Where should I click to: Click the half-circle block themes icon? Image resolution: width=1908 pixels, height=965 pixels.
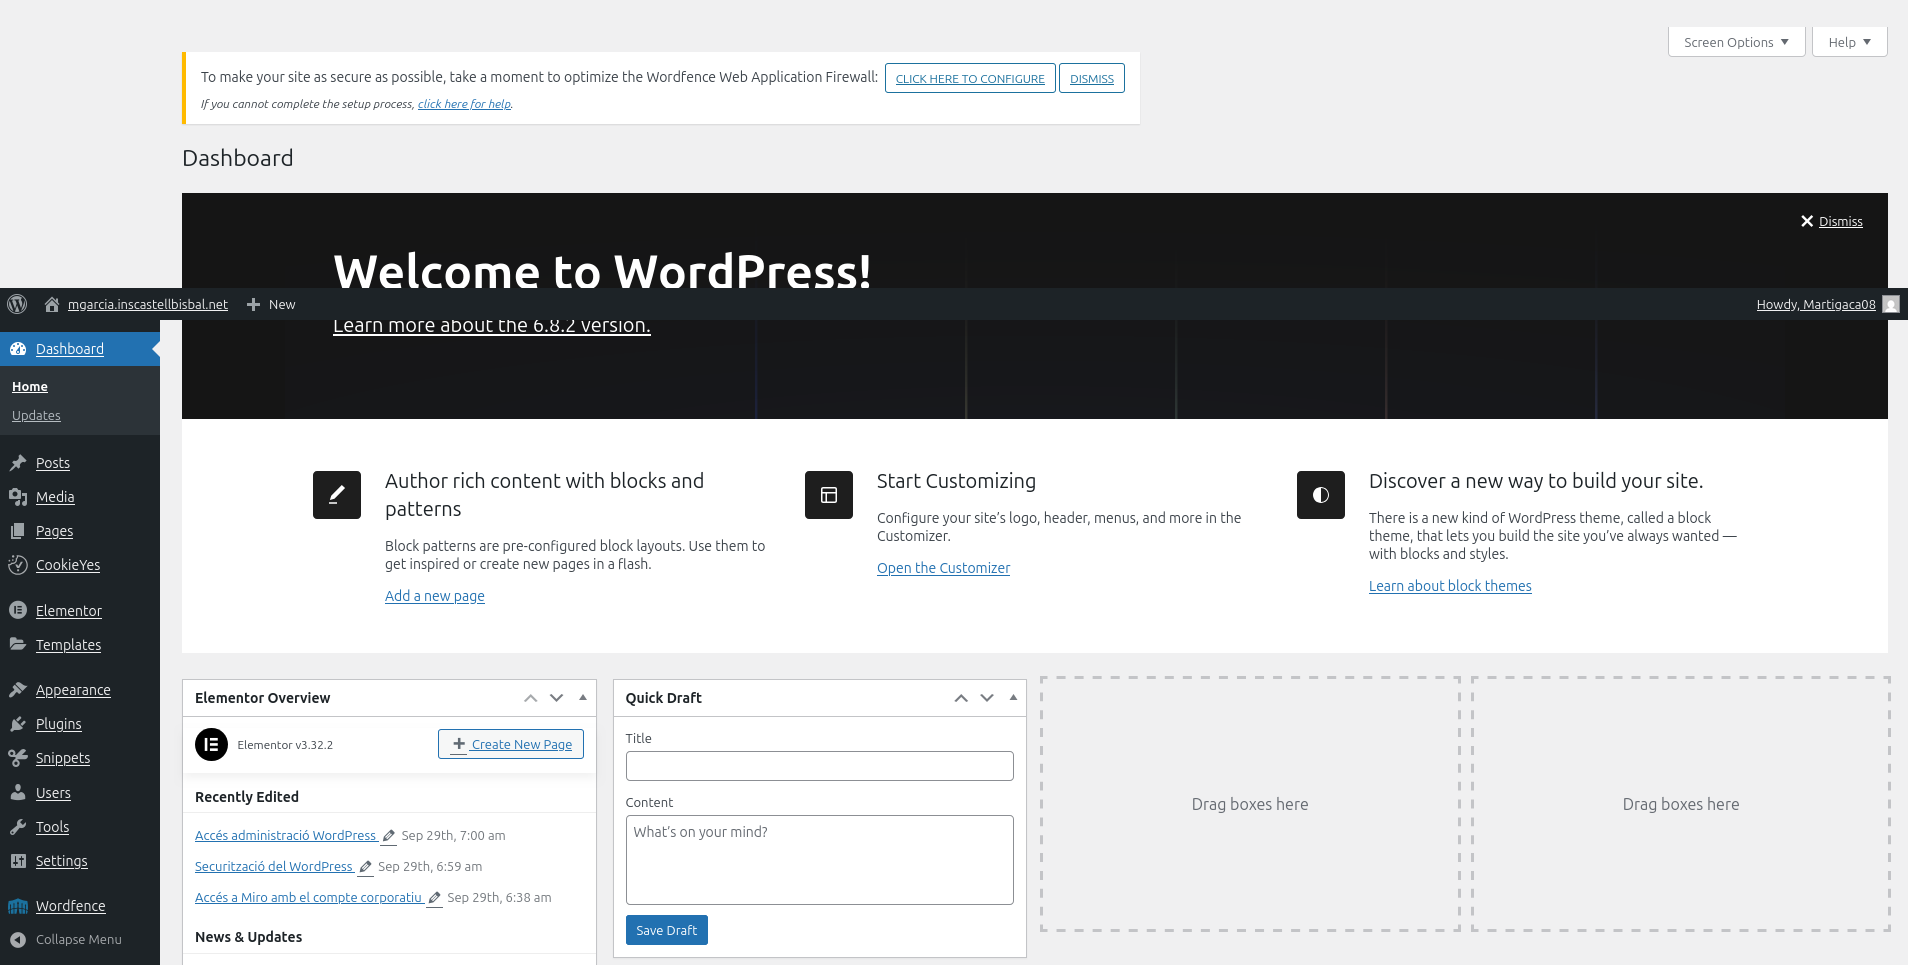(x=1320, y=495)
